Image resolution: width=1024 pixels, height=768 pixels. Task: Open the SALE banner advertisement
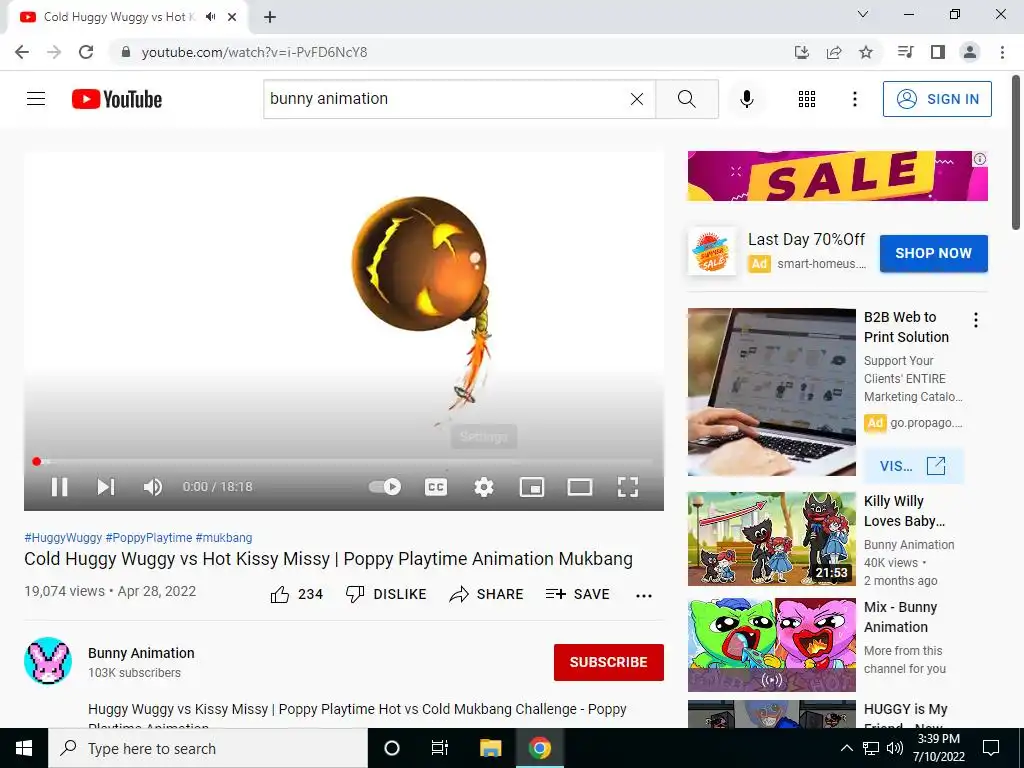(x=837, y=176)
